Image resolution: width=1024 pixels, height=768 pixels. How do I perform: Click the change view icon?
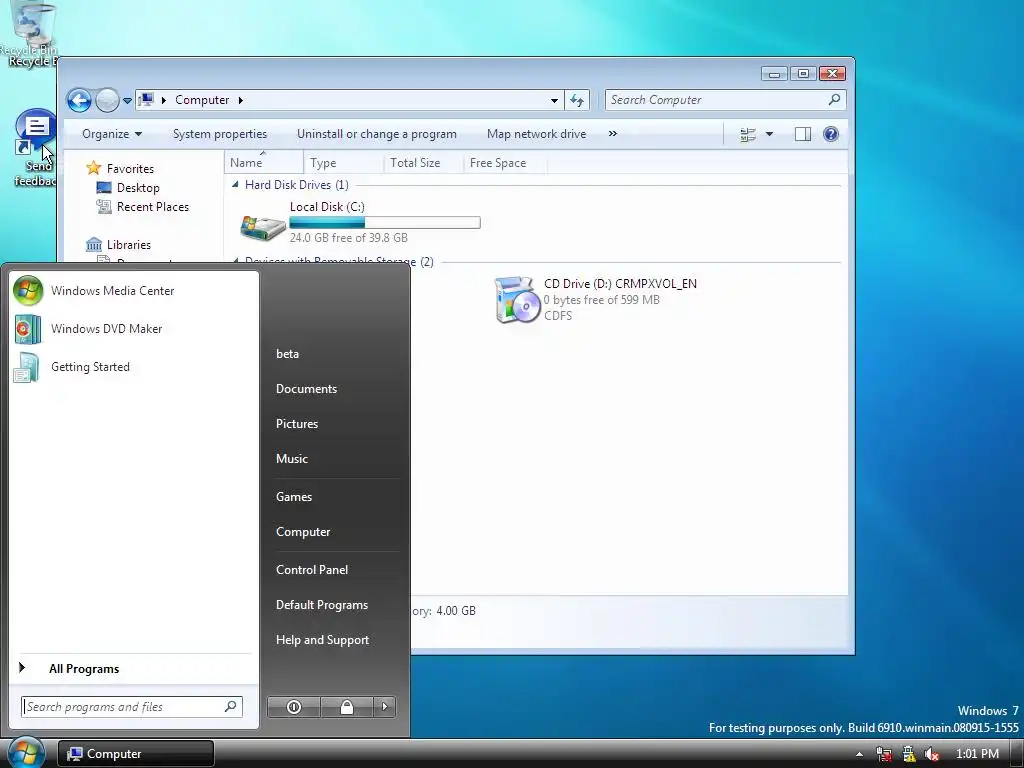coord(748,135)
